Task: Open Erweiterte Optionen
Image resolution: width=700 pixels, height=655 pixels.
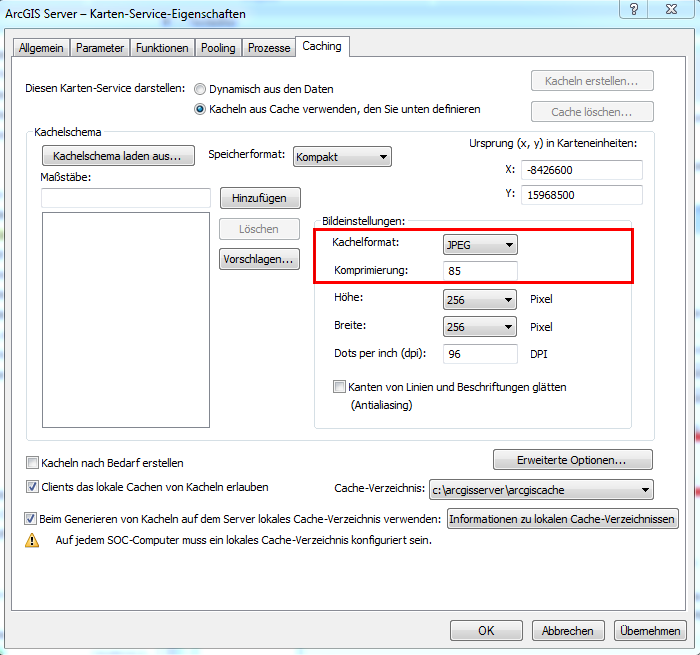Action: point(572,460)
